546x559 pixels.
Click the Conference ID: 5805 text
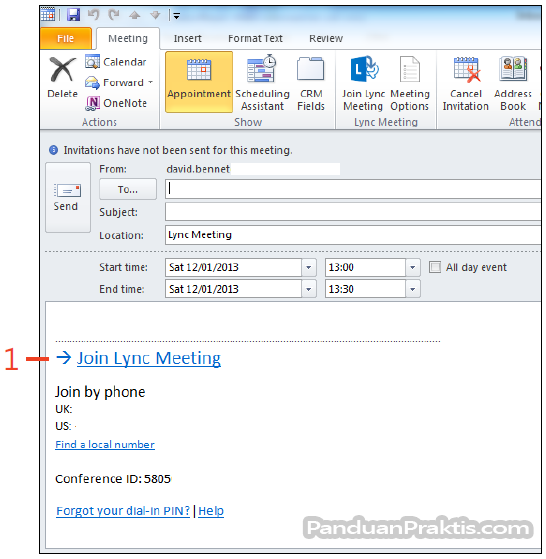(x=113, y=479)
